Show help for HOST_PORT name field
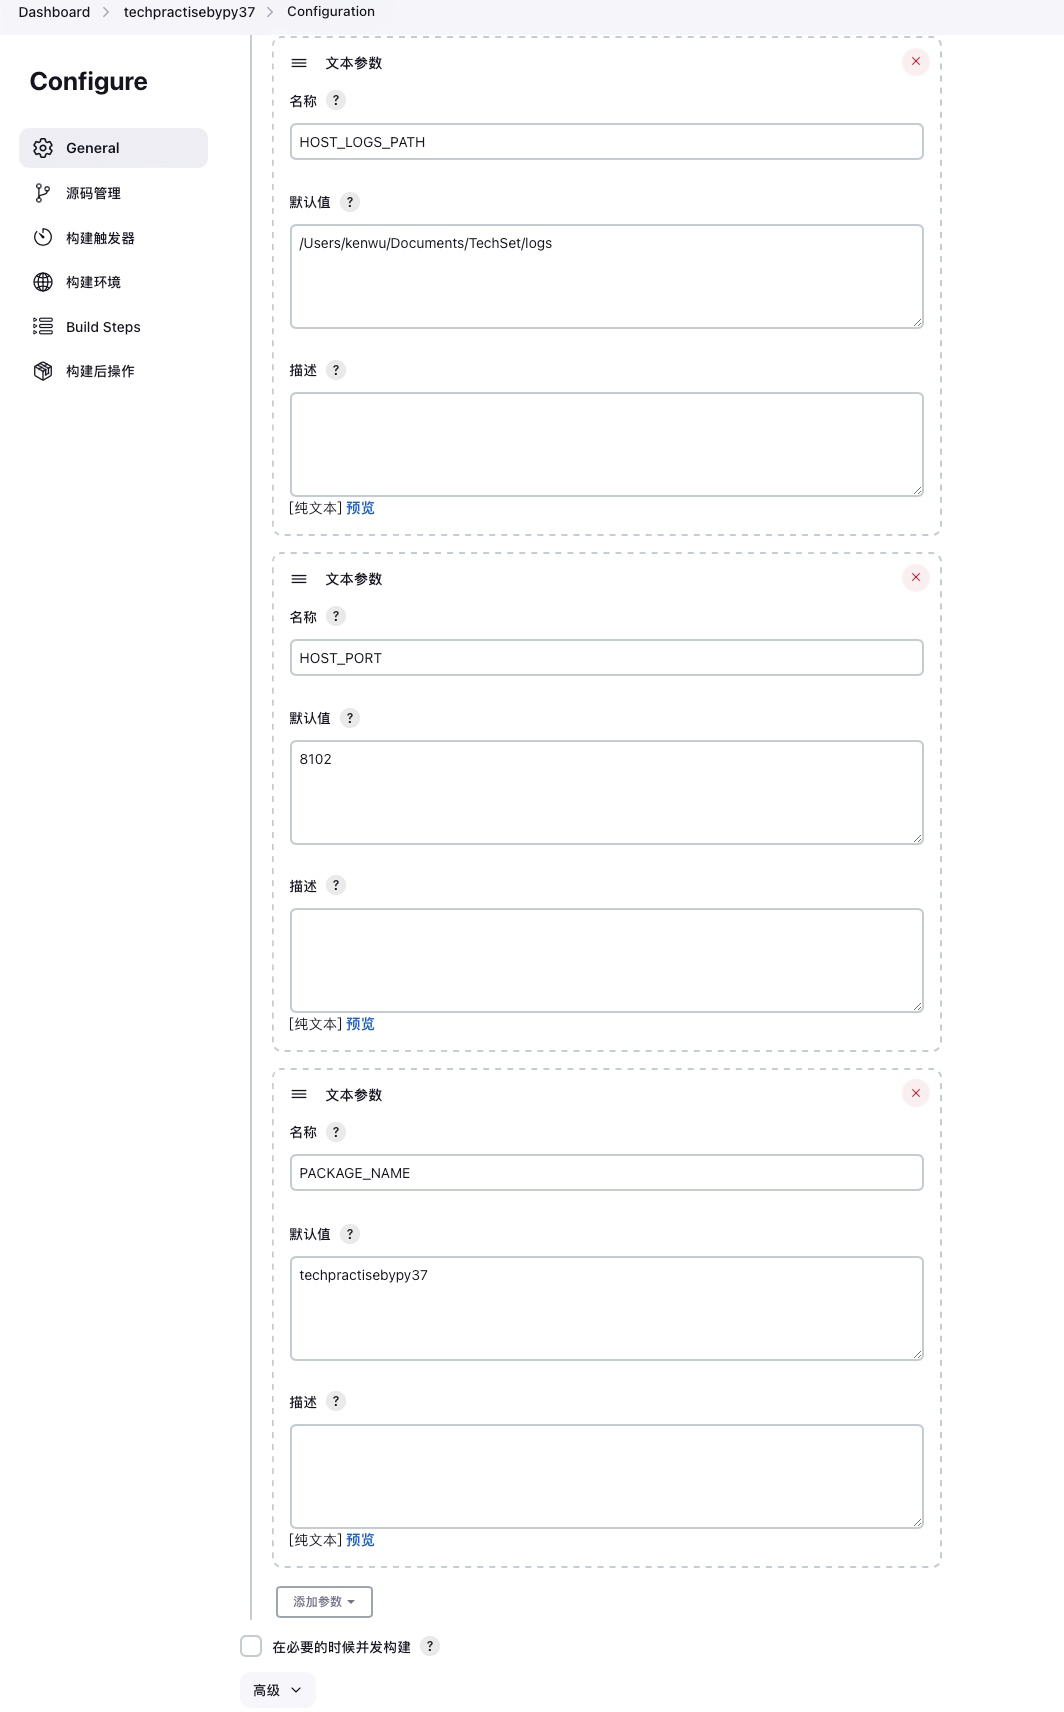 coord(336,617)
